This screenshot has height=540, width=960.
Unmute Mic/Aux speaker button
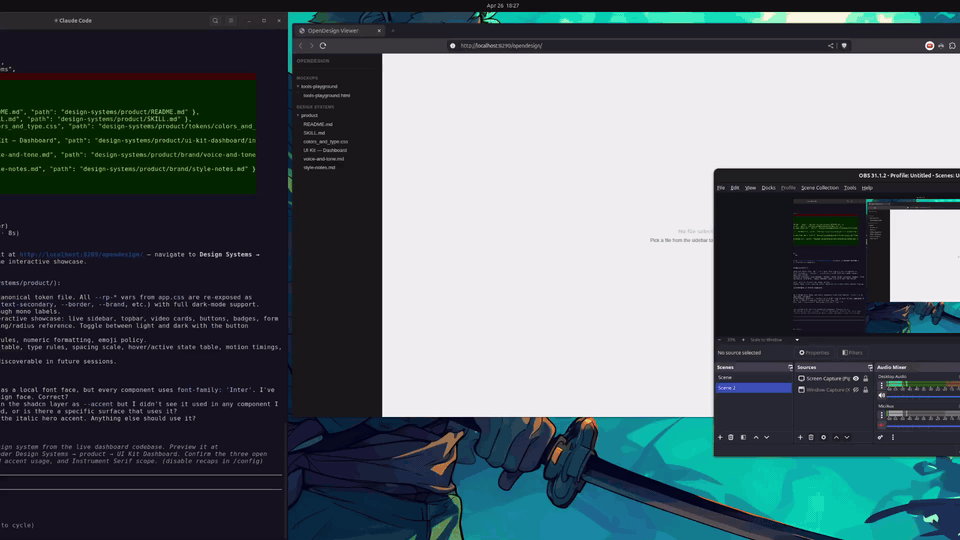click(x=882, y=425)
